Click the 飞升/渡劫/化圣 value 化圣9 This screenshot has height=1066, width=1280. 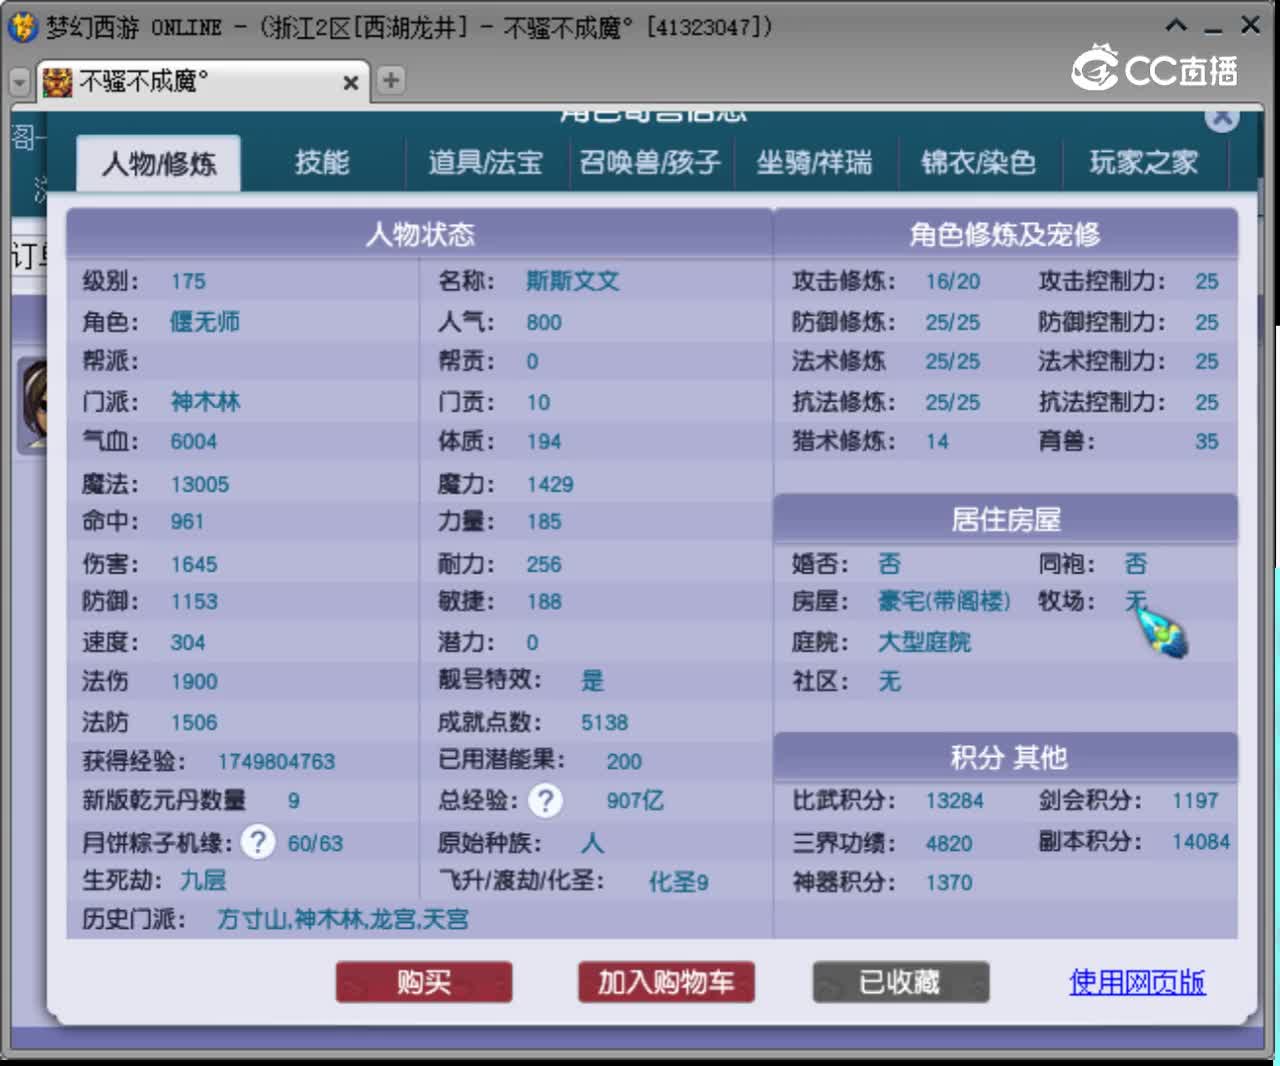coord(679,882)
